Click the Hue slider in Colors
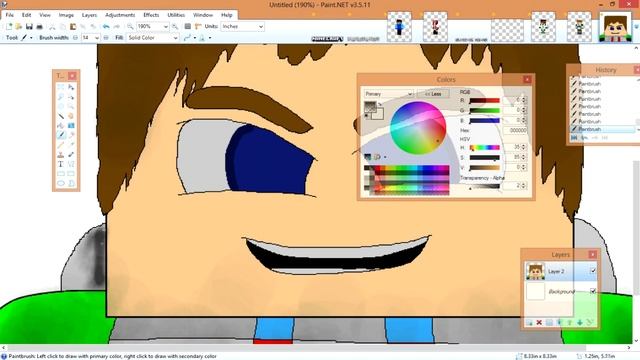This screenshot has width=640, height=360. 484,147
